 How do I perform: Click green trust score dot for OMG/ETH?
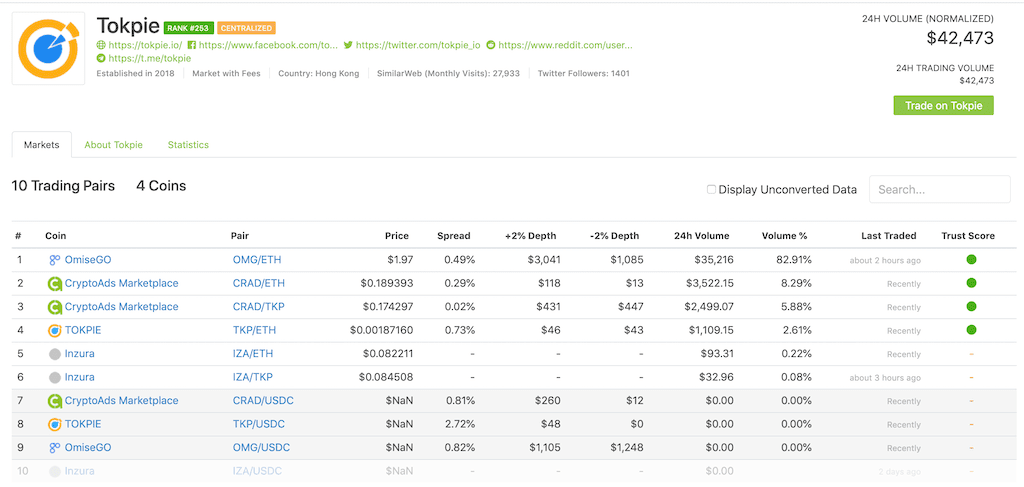(x=971, y=260)
